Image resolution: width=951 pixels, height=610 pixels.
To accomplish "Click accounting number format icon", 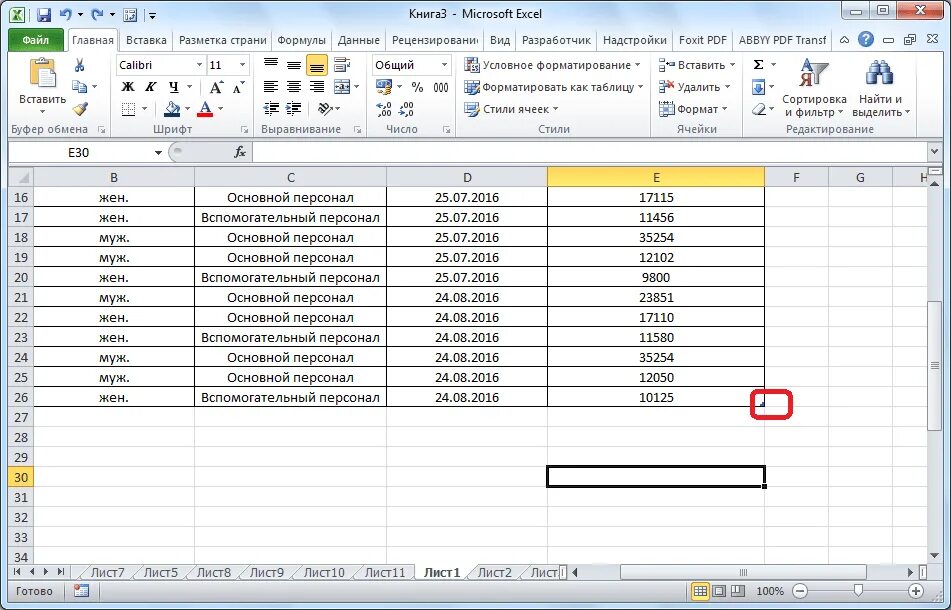I will [384, 87].
